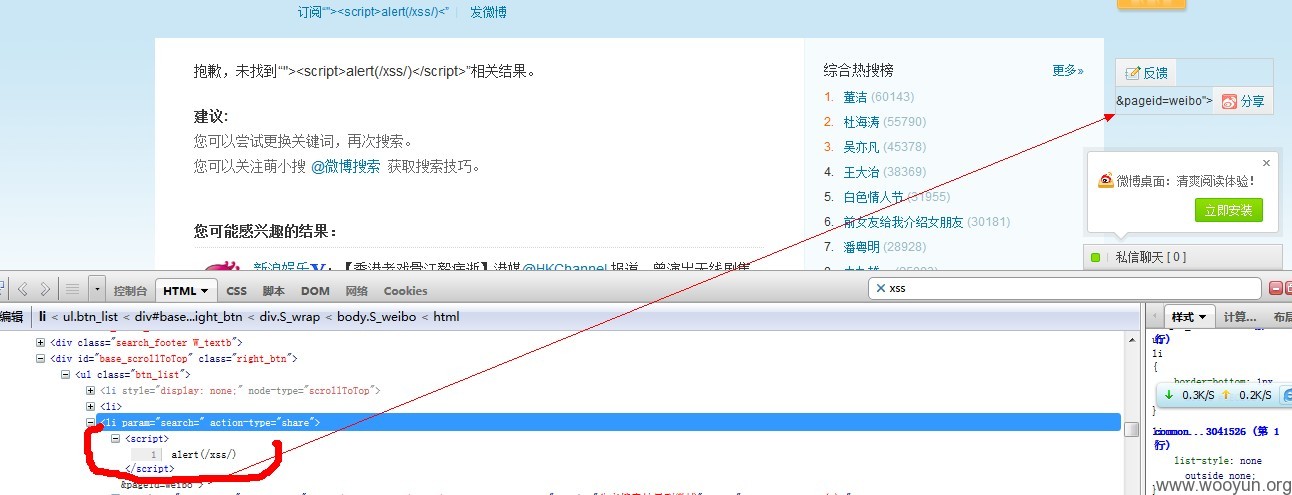Click the red Firebug minimize button
1292x495 pixels.
click(x=1275, y=288)
